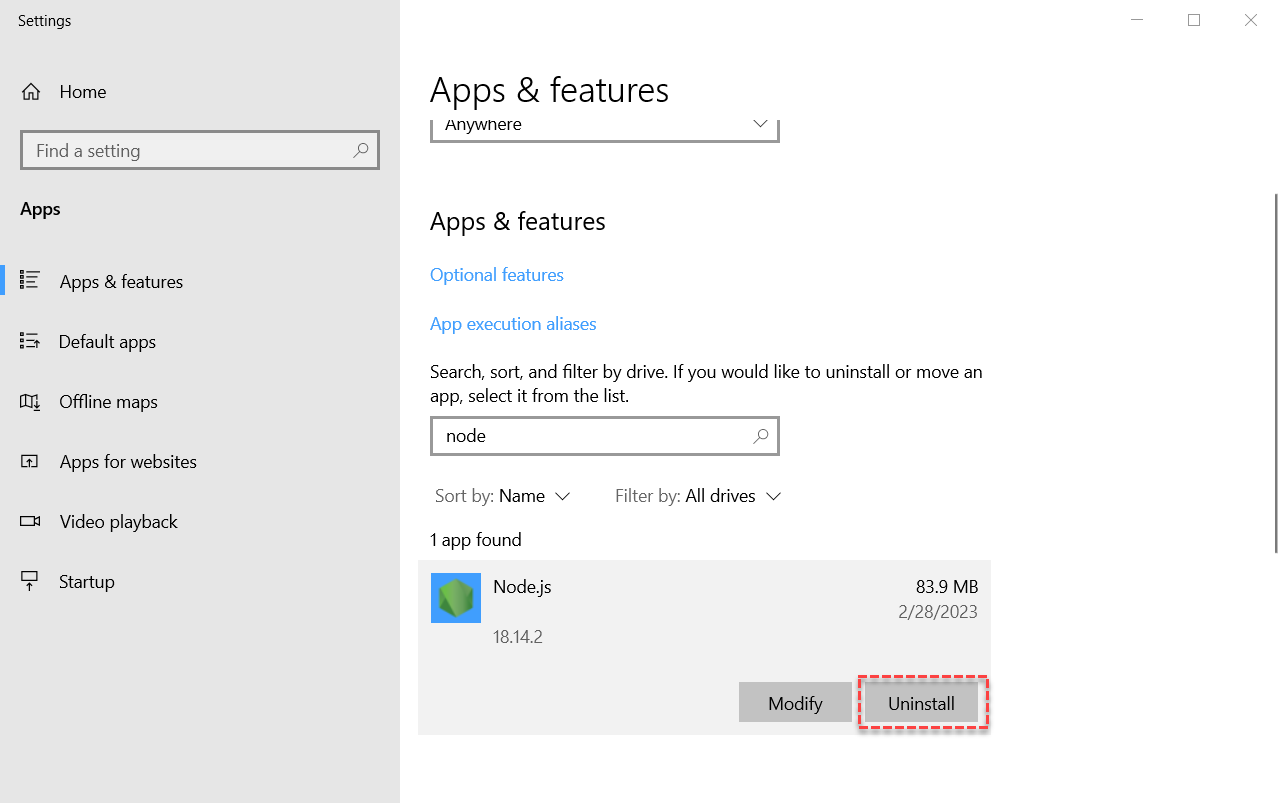This screenshot has height=803, width=1279.
Task: Close the Settings window
Action: pos(1251,20)
